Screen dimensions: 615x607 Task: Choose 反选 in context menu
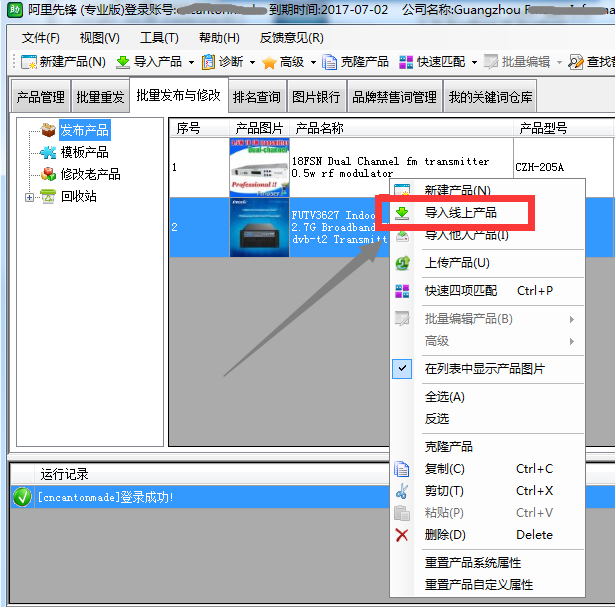click(437, 419)
